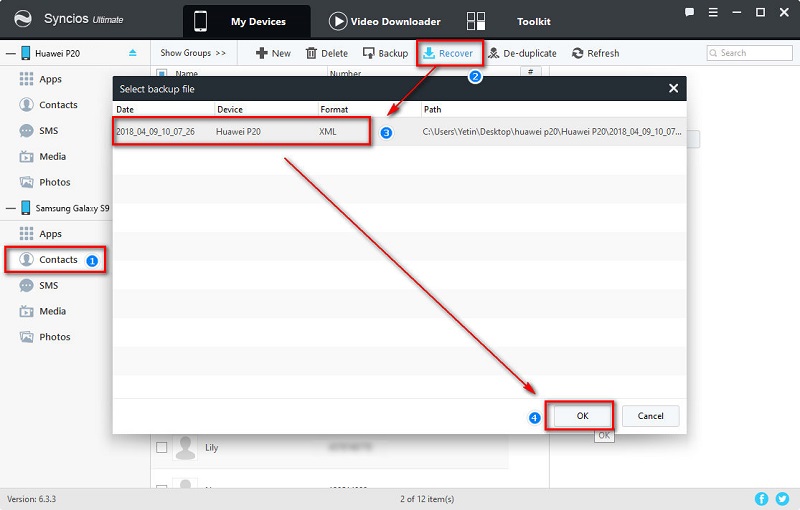Toggle the select-all checkbox beside Name header
Viewport: 800px width, 510px height.
tap(162, 73)
